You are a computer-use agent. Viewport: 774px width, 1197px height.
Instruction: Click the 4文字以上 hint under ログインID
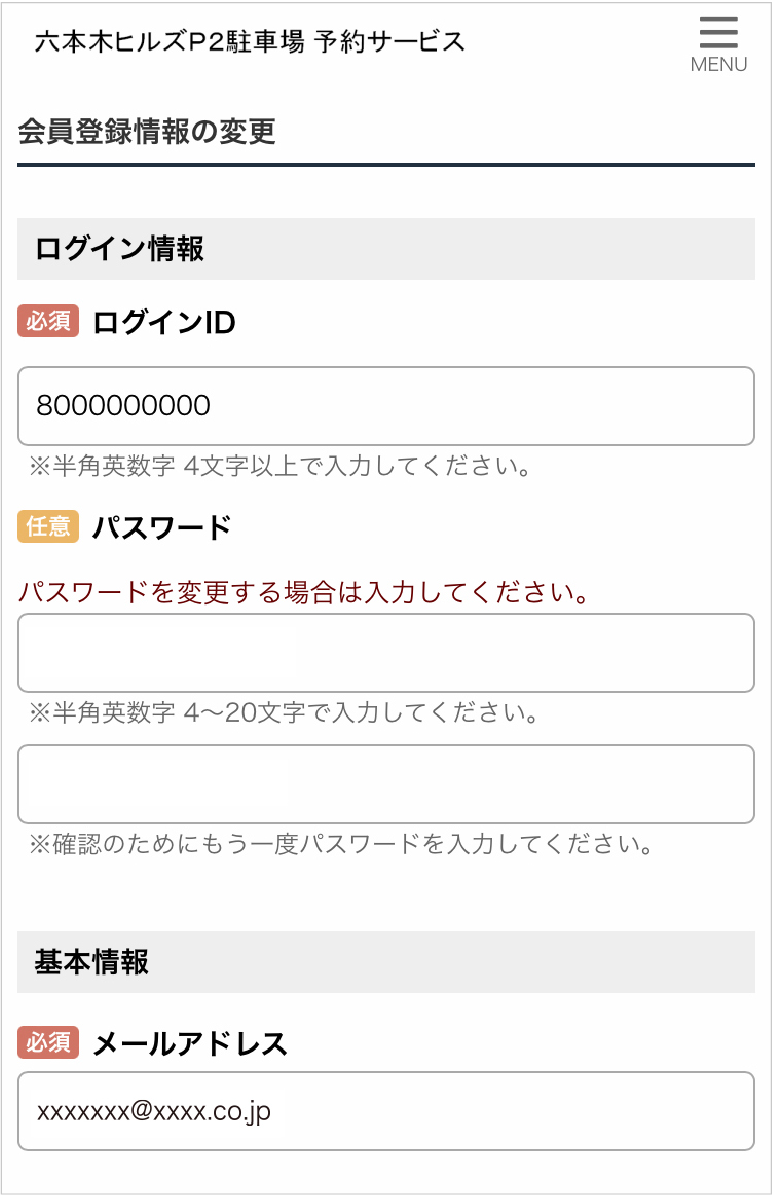pyautogui.click(x=278, y=466)
